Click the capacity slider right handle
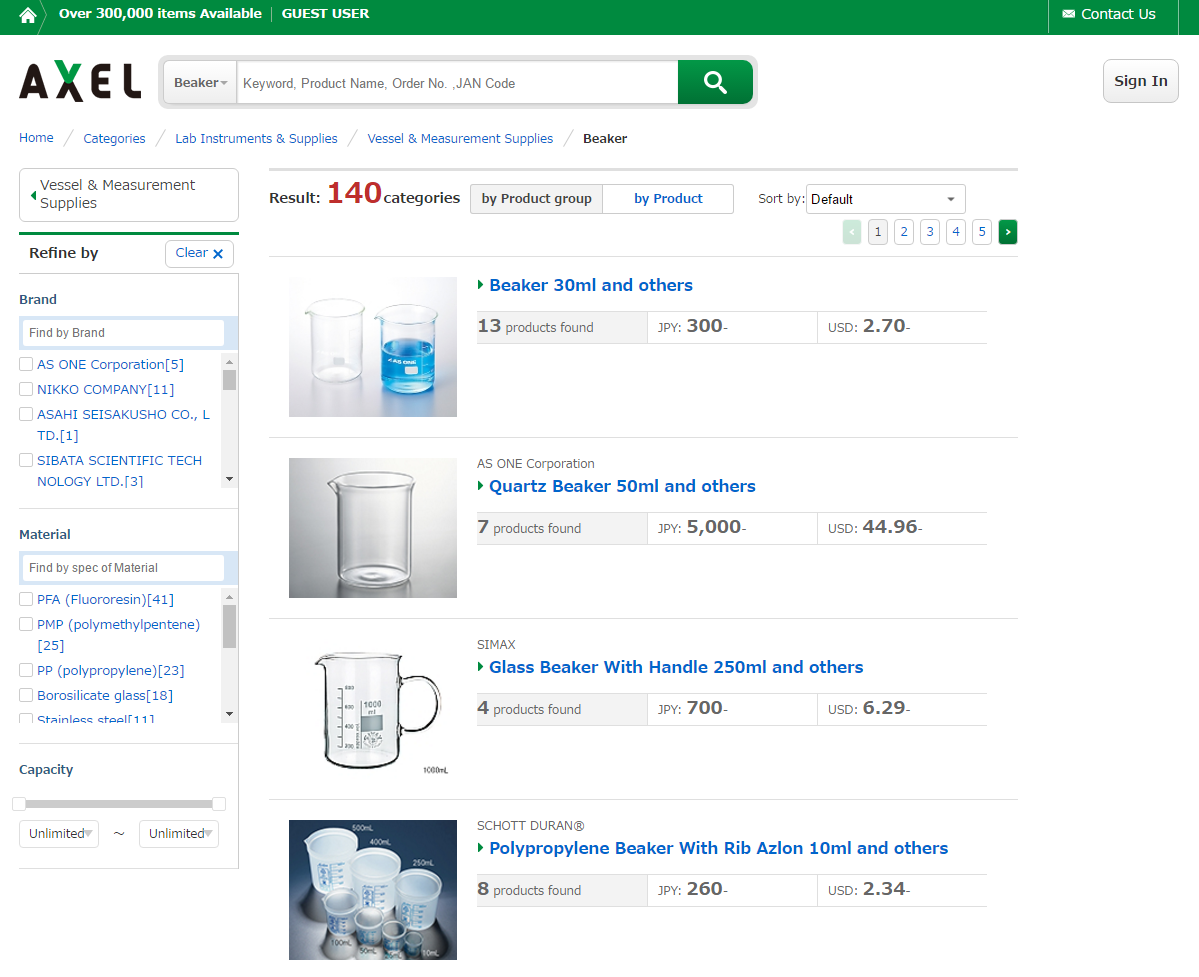1199x977 pixels. tap(219, 803)
